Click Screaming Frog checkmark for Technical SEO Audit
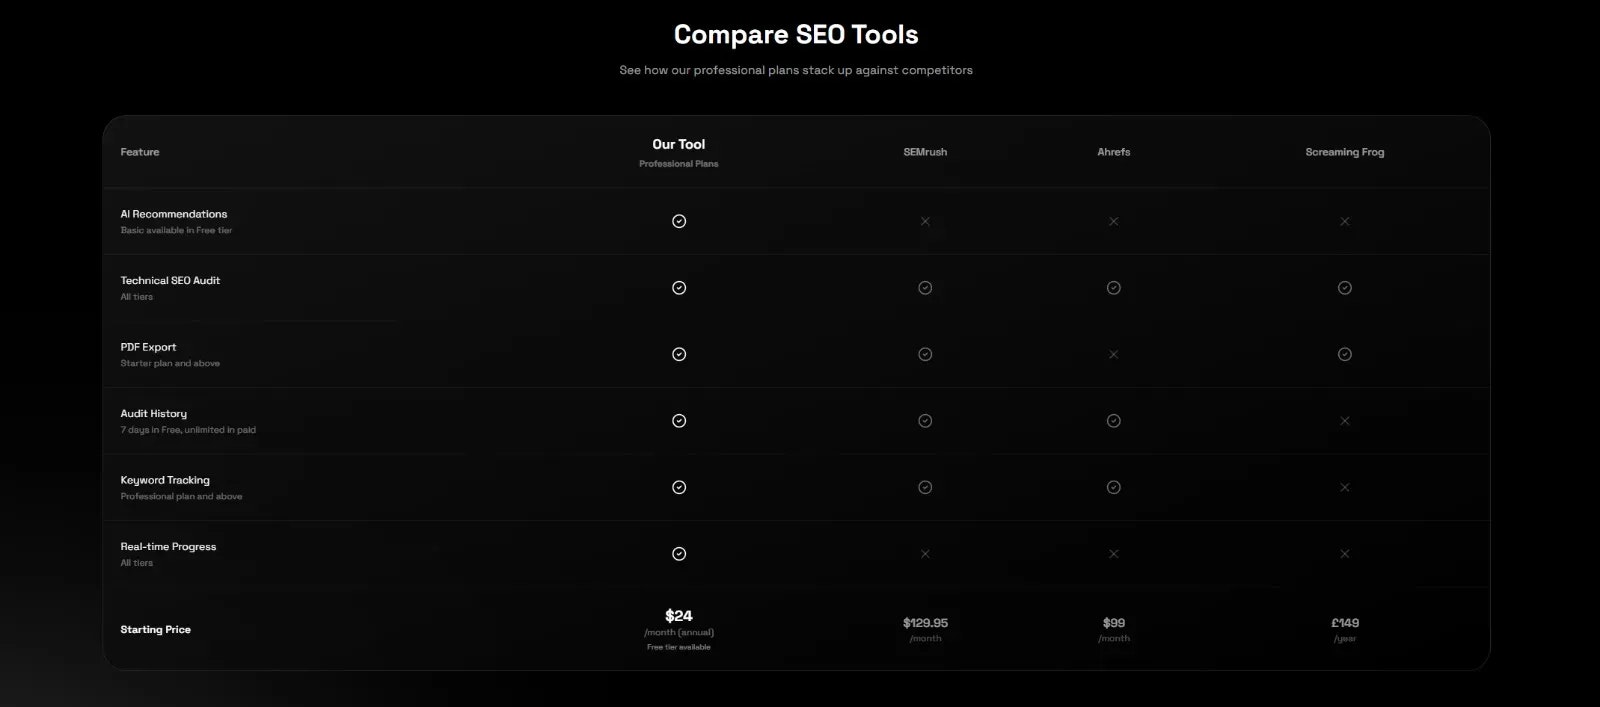Viewport: 1600px width, 707px height. point(1345,288)
